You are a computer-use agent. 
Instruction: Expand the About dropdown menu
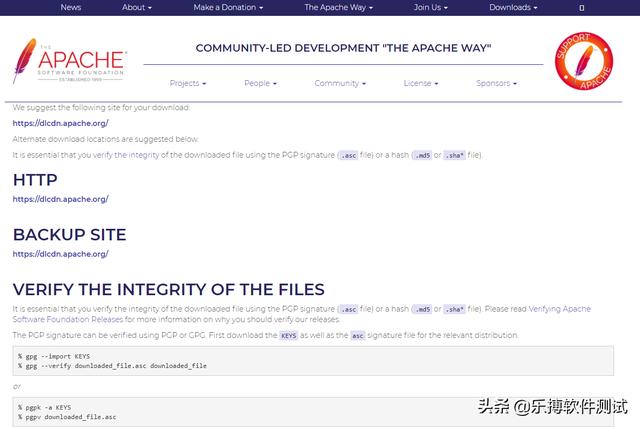(137, 7)
